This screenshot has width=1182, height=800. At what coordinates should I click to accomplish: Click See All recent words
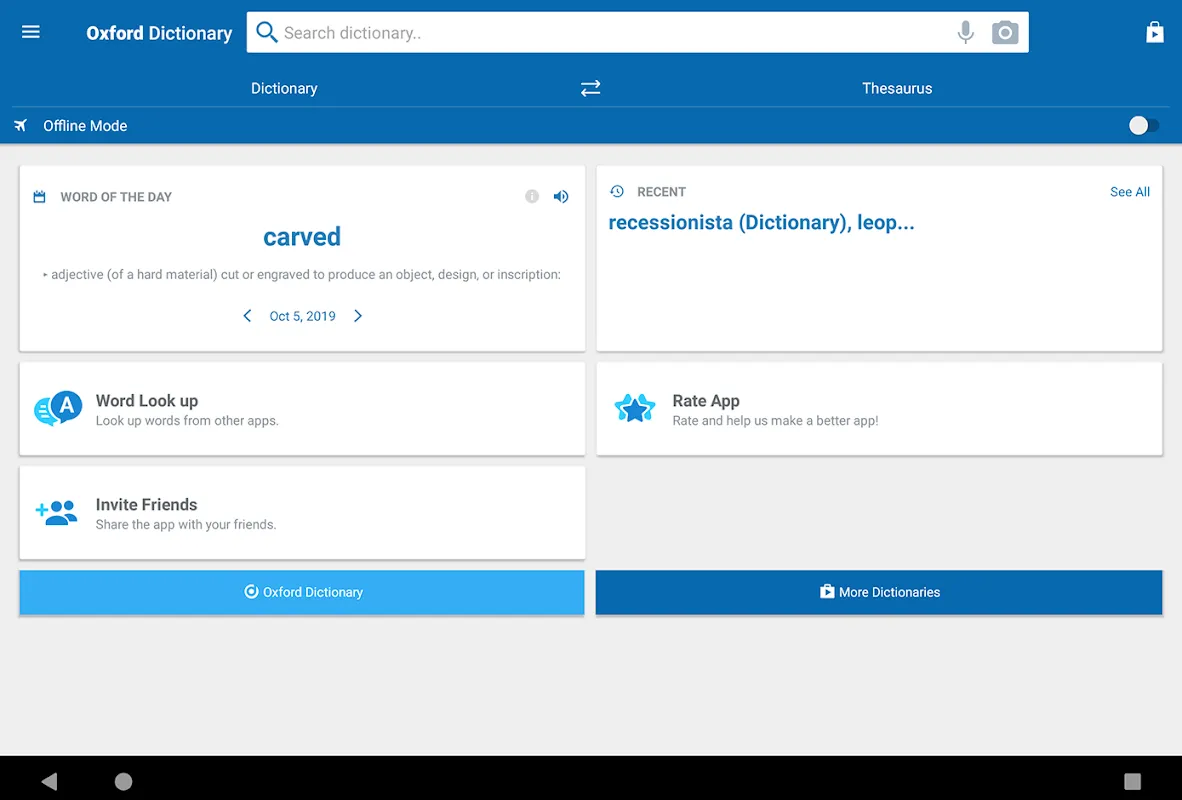click(1129, 192)
